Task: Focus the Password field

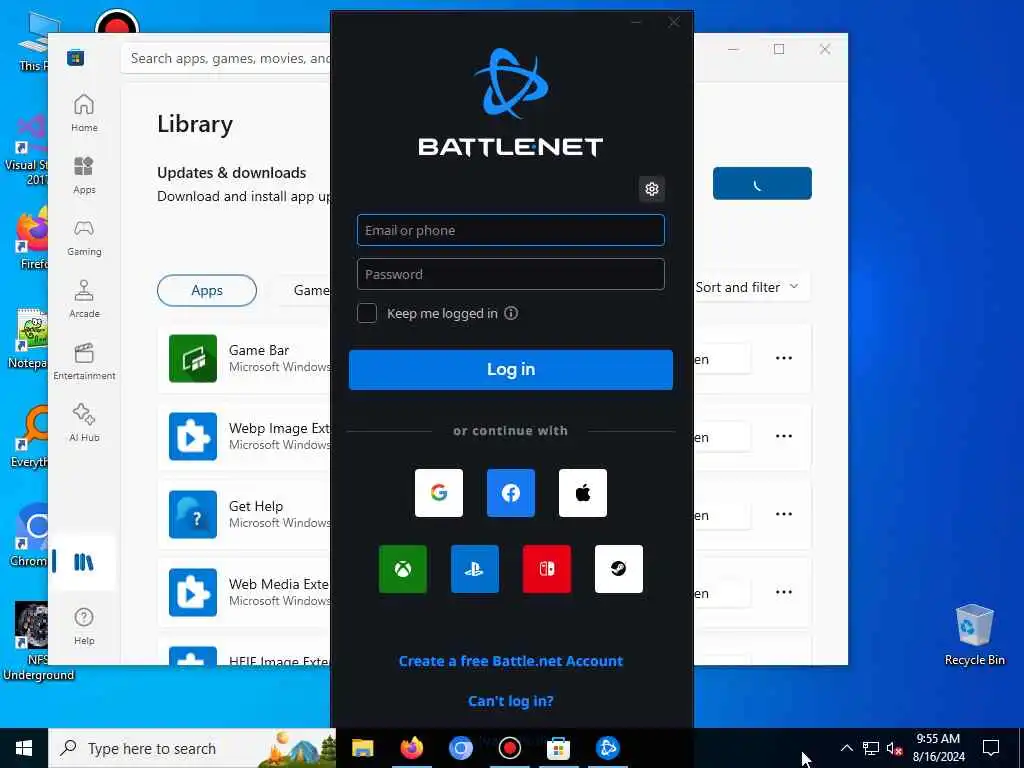Action: 511,274
